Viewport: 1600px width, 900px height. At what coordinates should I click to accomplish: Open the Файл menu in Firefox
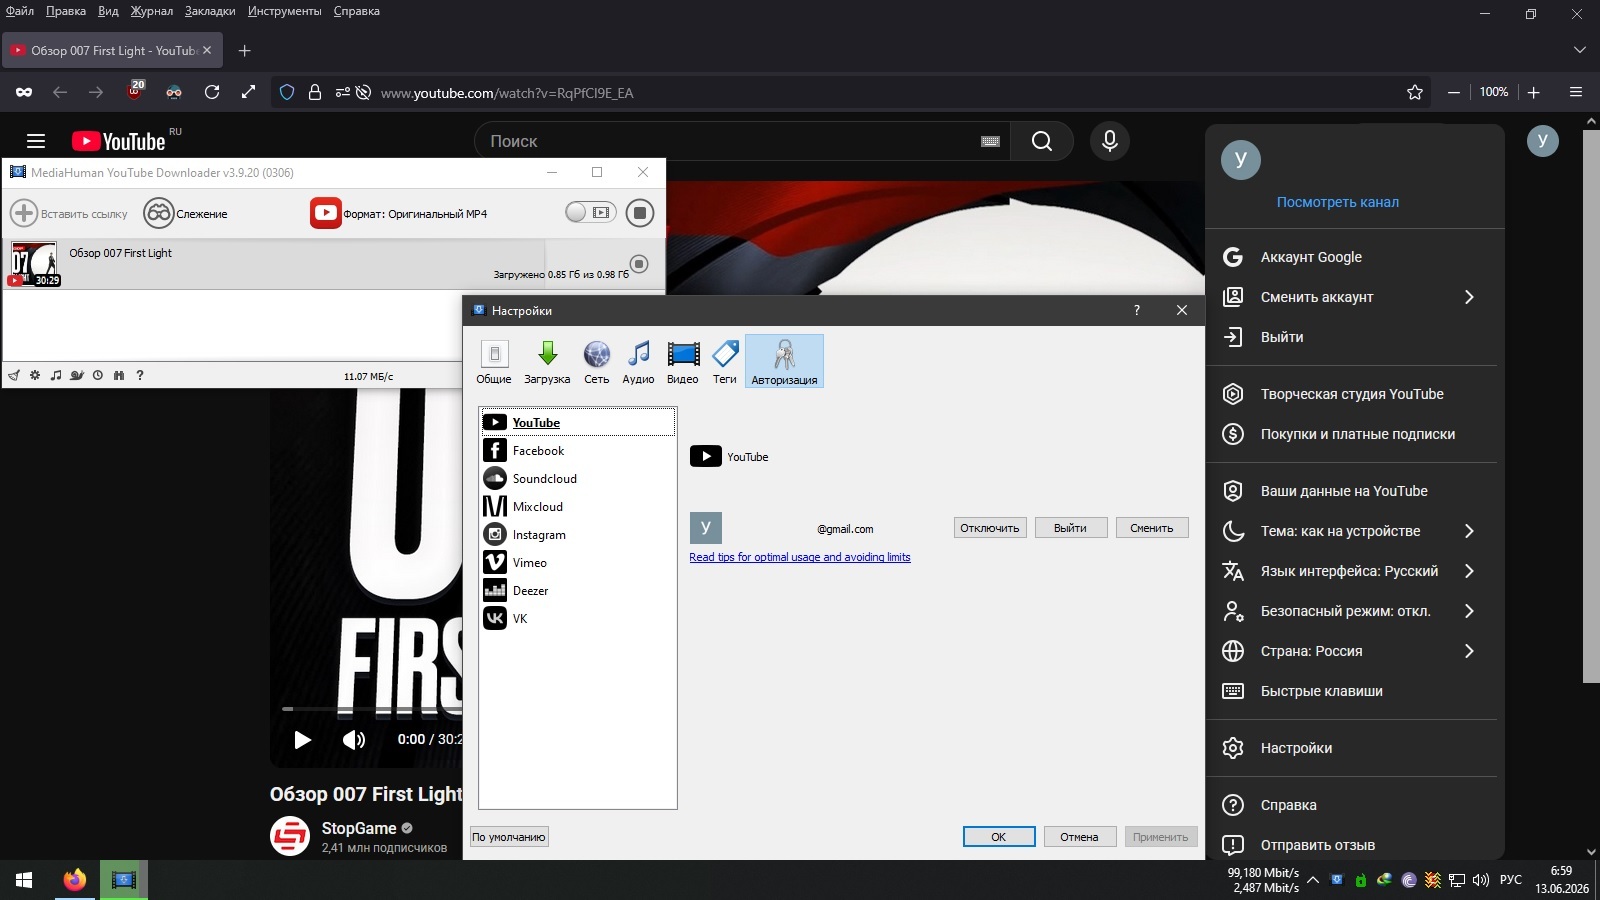click(x=20, y=11)
